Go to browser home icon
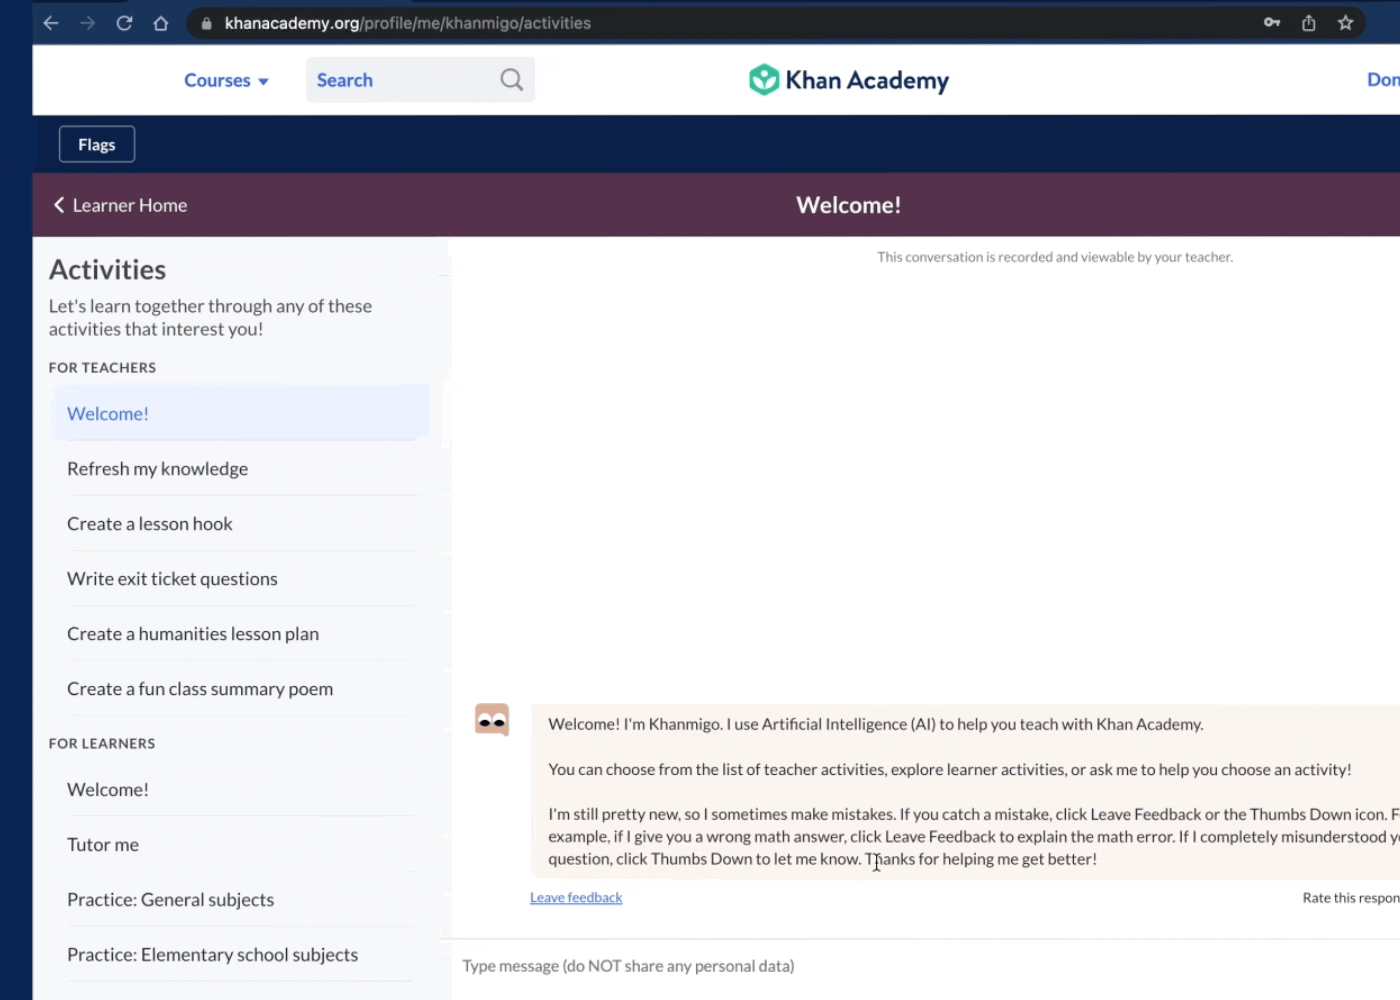This screenshot has width=1400, height=1000. [161, 23]
